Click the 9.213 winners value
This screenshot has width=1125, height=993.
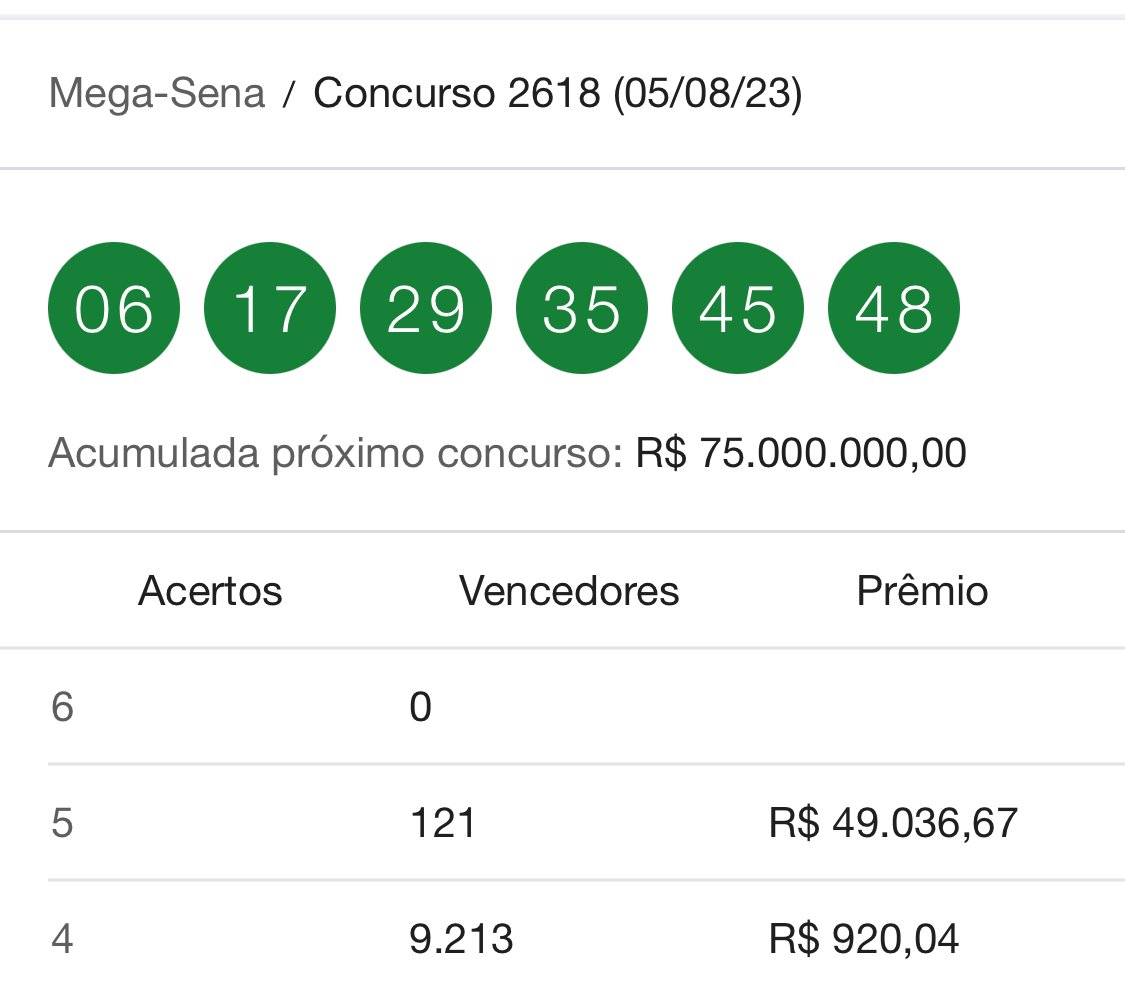461,938
